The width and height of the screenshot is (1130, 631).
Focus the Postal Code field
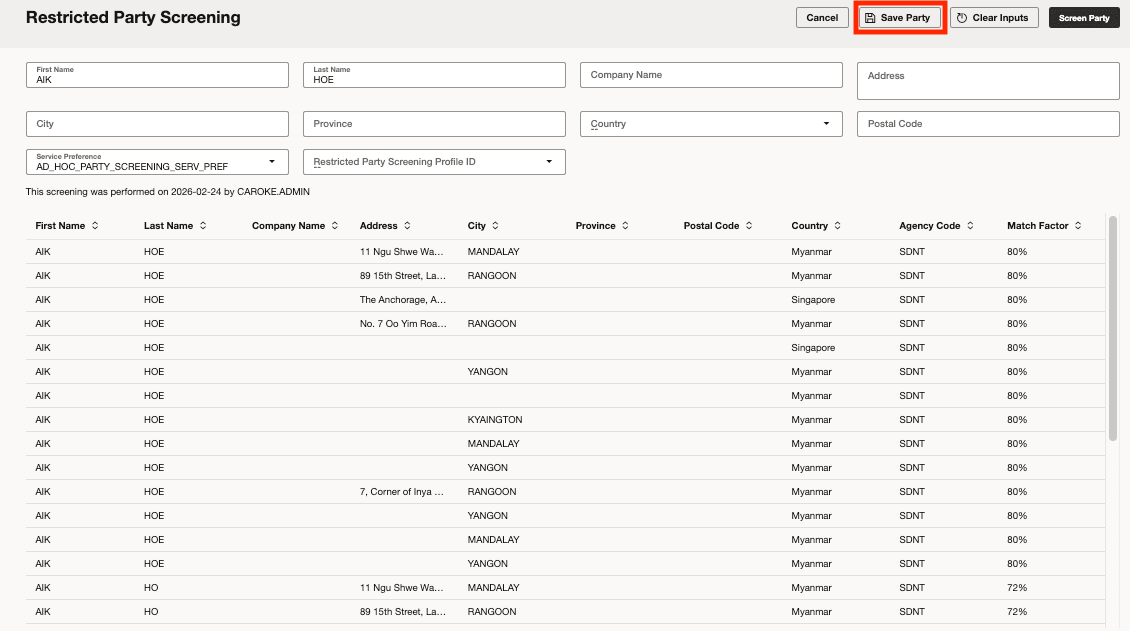[x=987, y=124]
